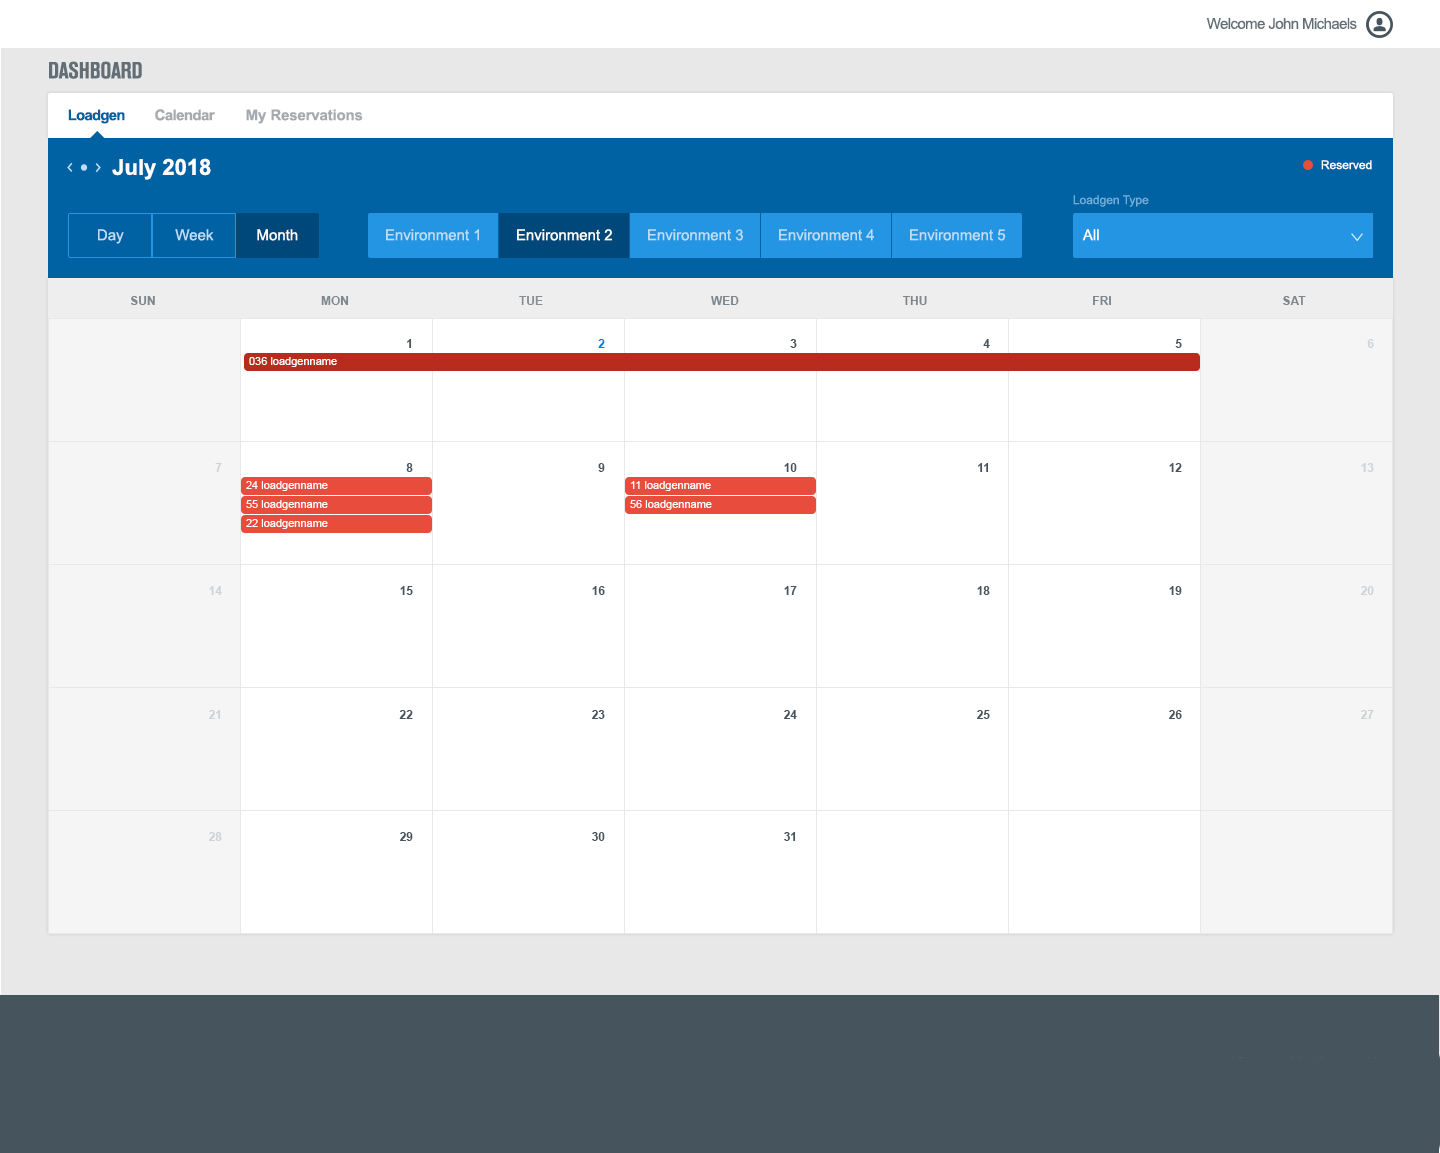Image resolution: width=1440 pixels, height=1153 pixels.
Task: Select calendar day 9
Action: (601, 468)
